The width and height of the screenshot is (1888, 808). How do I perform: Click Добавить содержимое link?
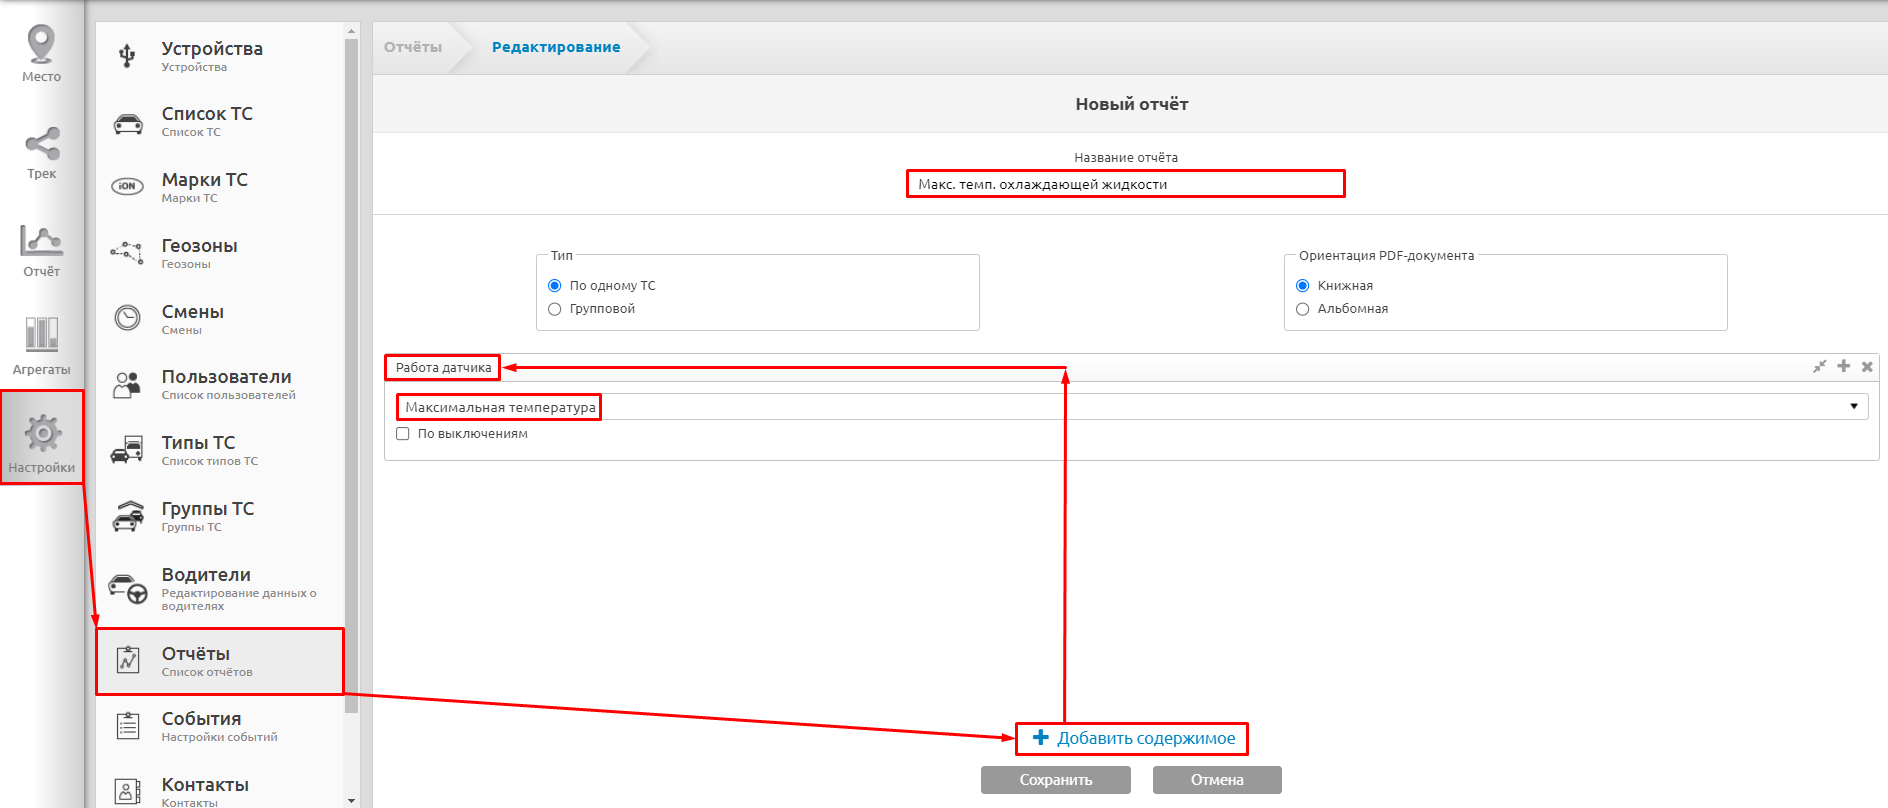1133,738
